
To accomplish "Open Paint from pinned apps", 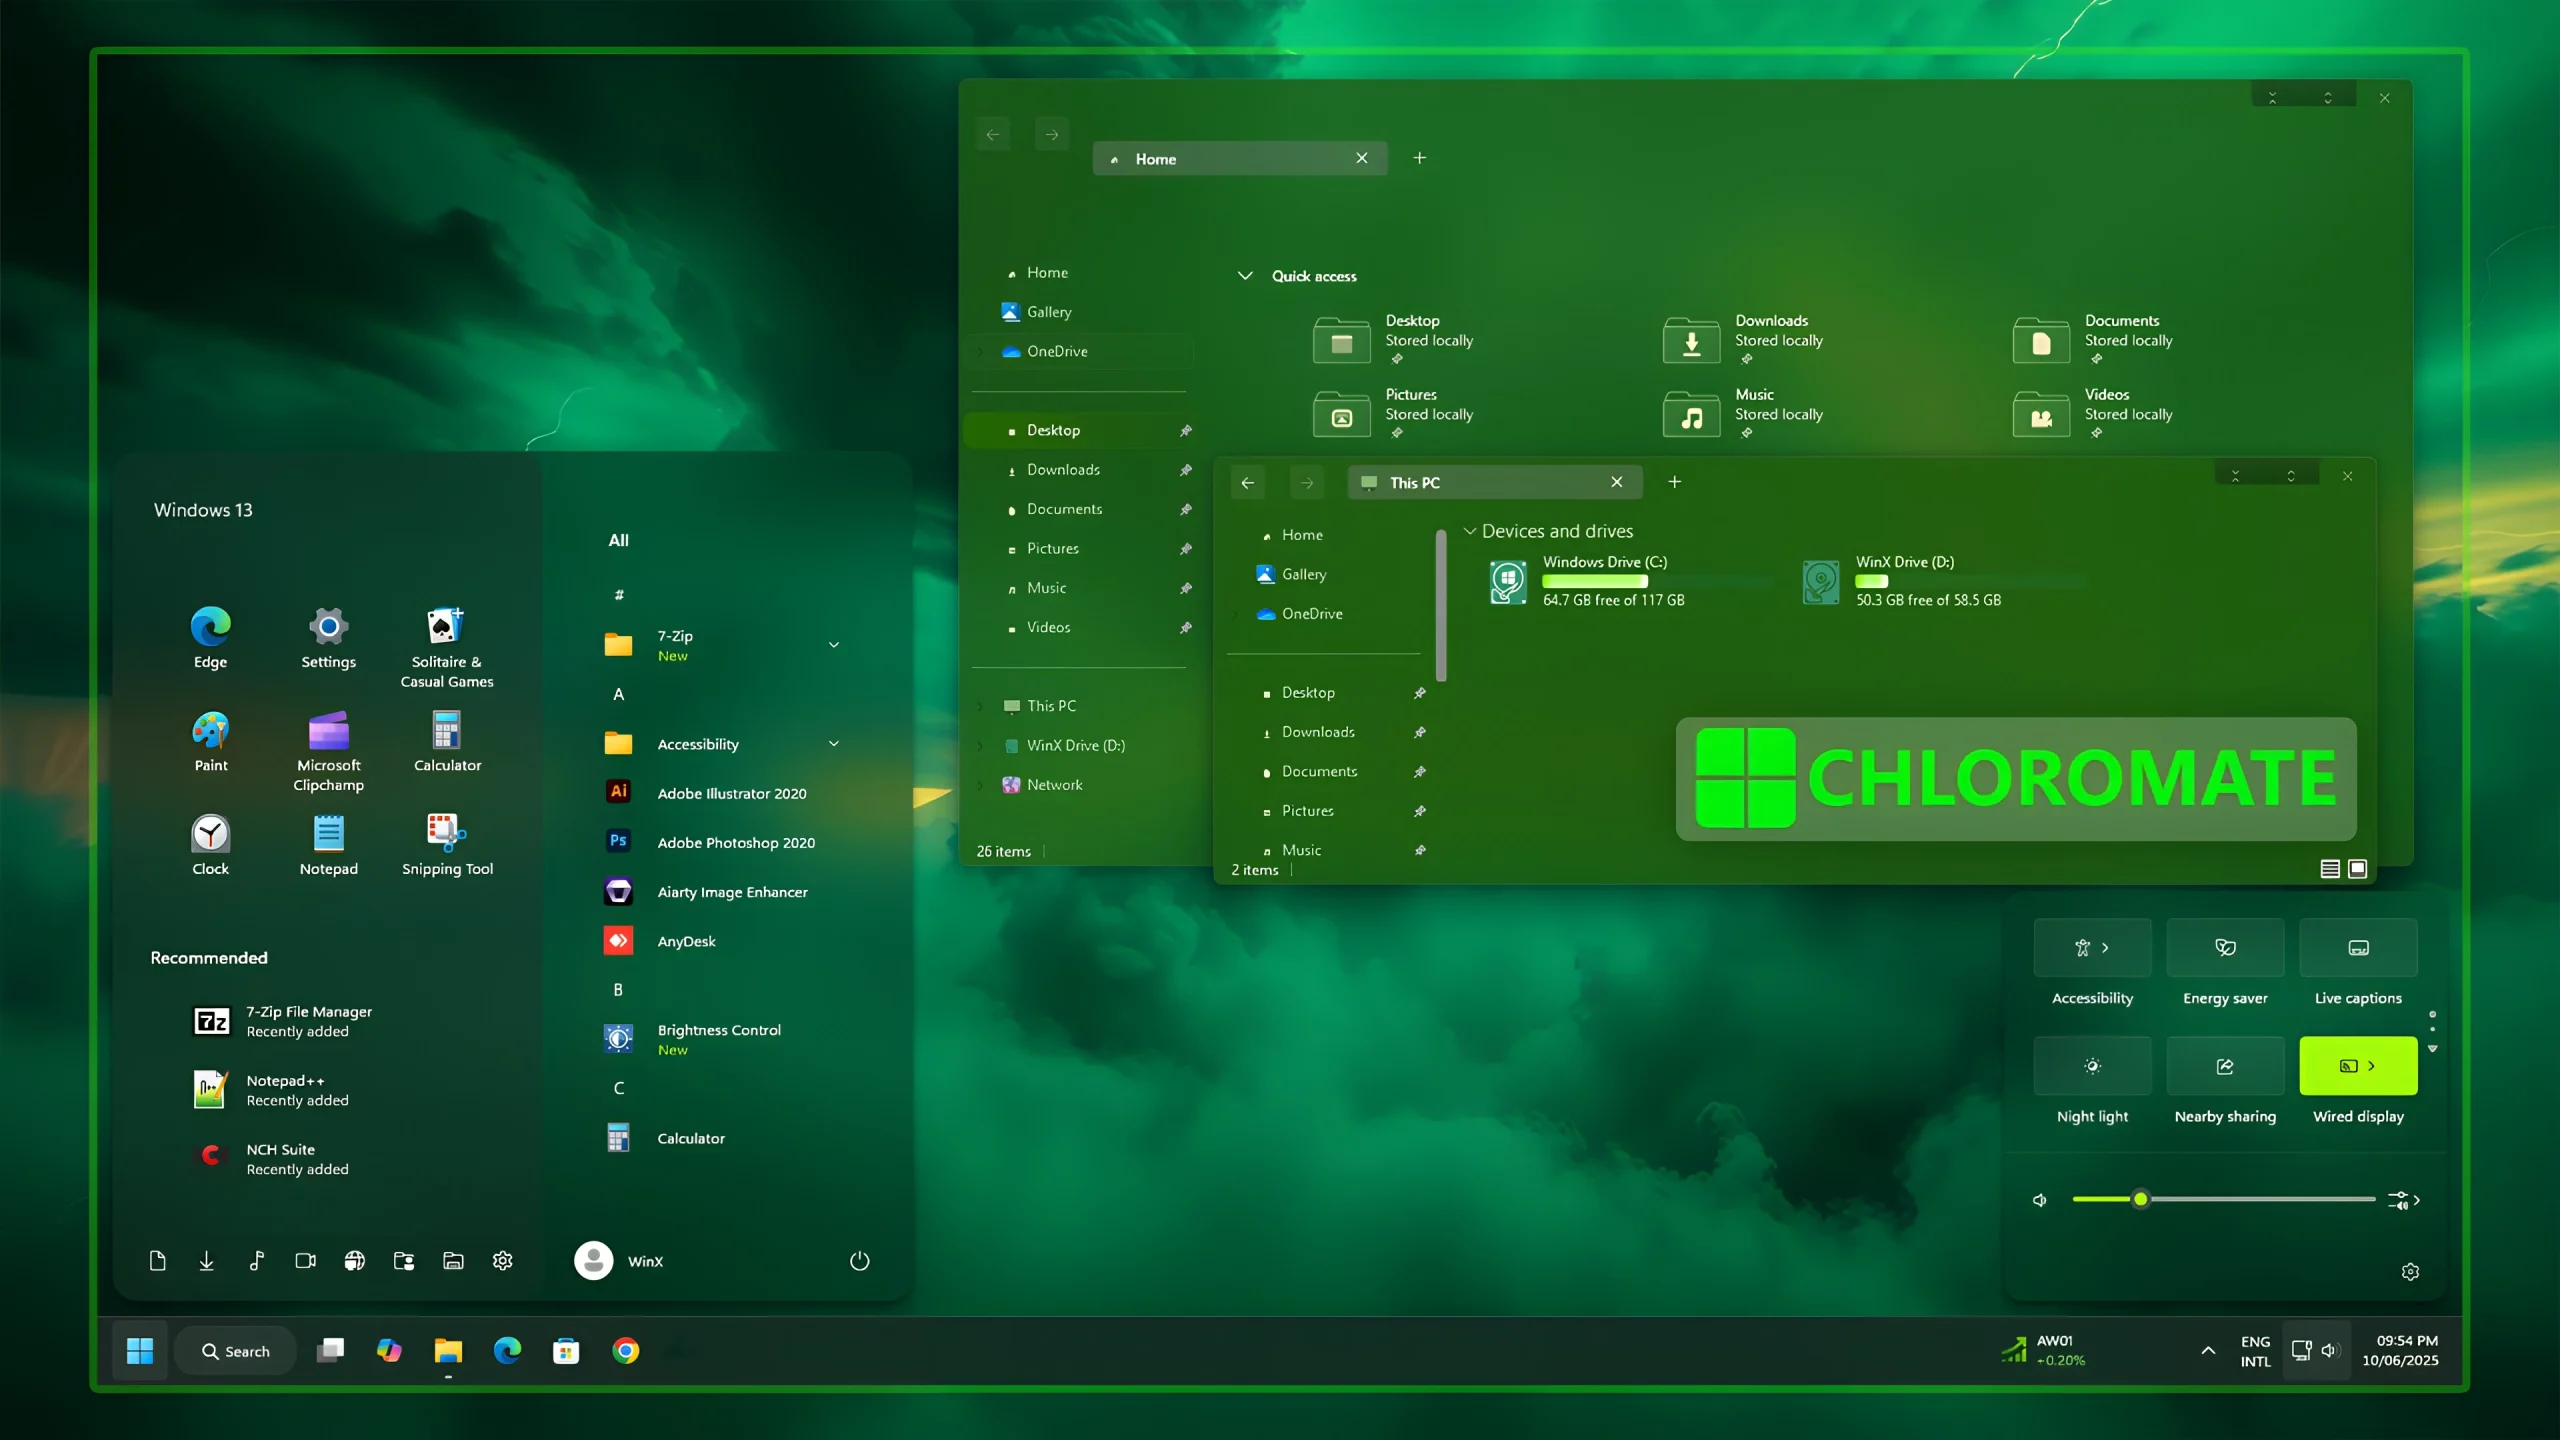I will click(x=210, y=741).
